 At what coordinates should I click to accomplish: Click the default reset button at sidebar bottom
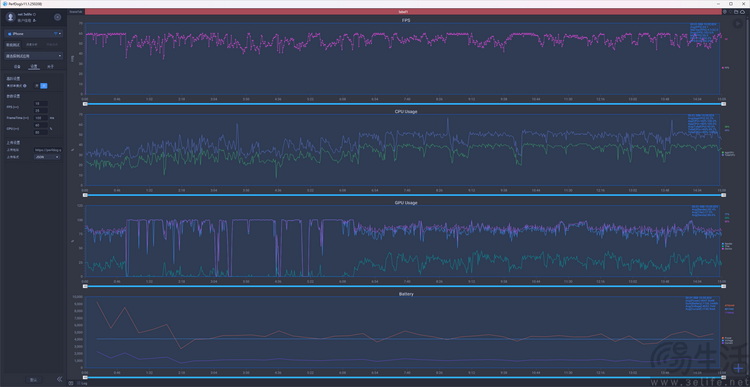(x=33, y=379)
